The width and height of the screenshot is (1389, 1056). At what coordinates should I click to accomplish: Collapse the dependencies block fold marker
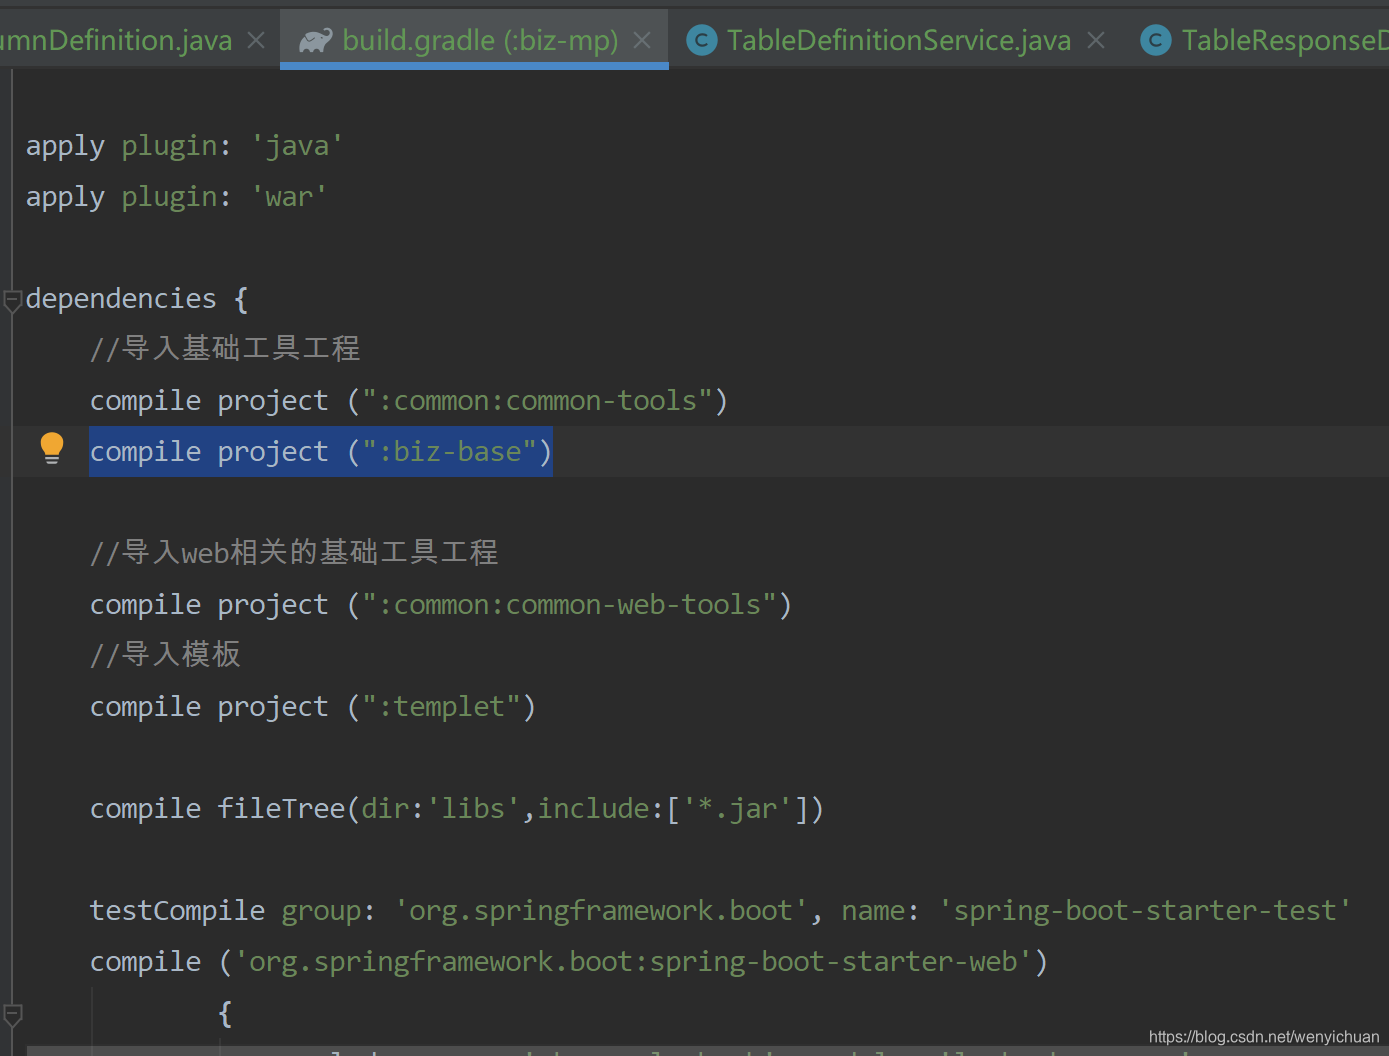pyautogui.click(x=12, y=300)
